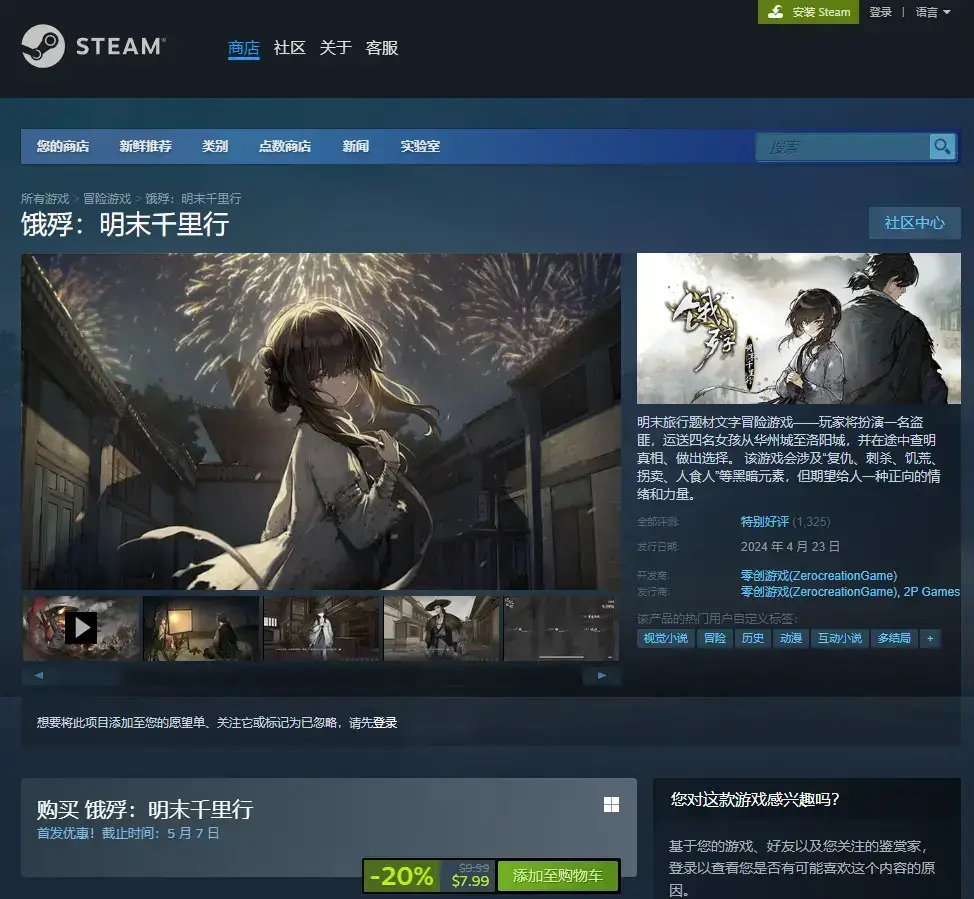
Task: Click the 安装 Steam download icon
Action: (x=775, y=12)
